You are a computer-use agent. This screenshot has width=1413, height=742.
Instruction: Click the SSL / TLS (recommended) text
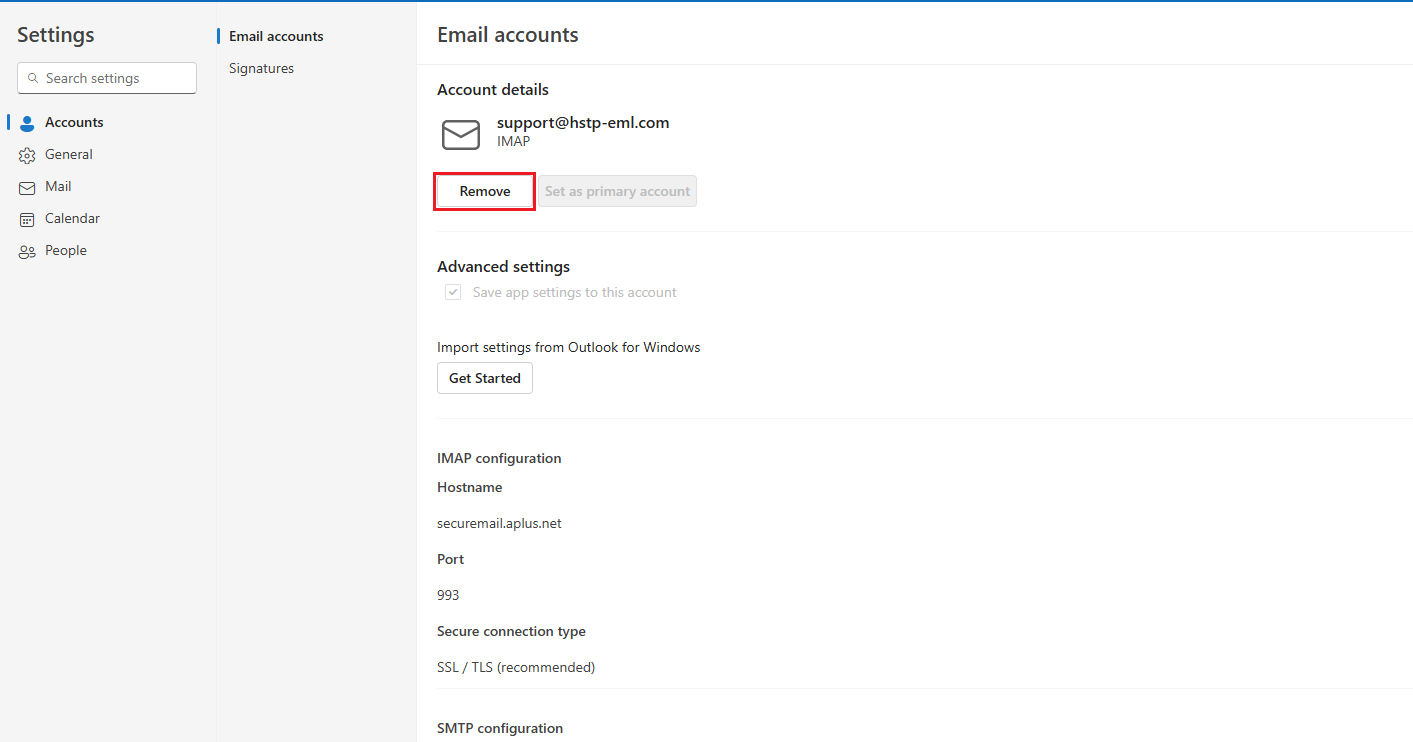click(x=516, y=667)
